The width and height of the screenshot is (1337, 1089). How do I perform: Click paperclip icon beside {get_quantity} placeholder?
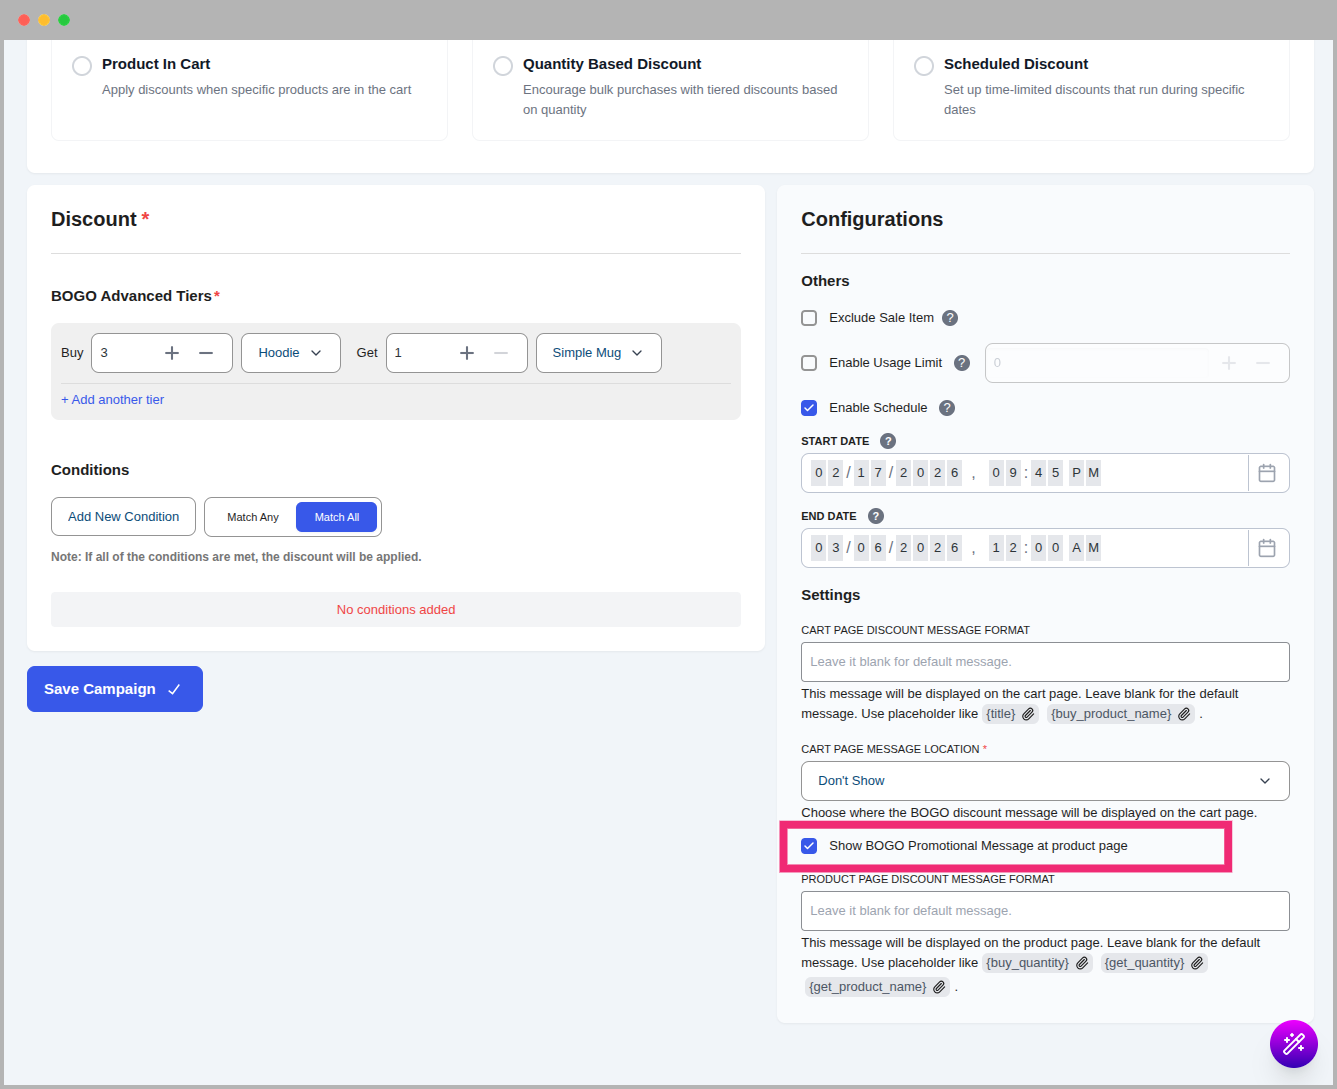[1197, 963]
